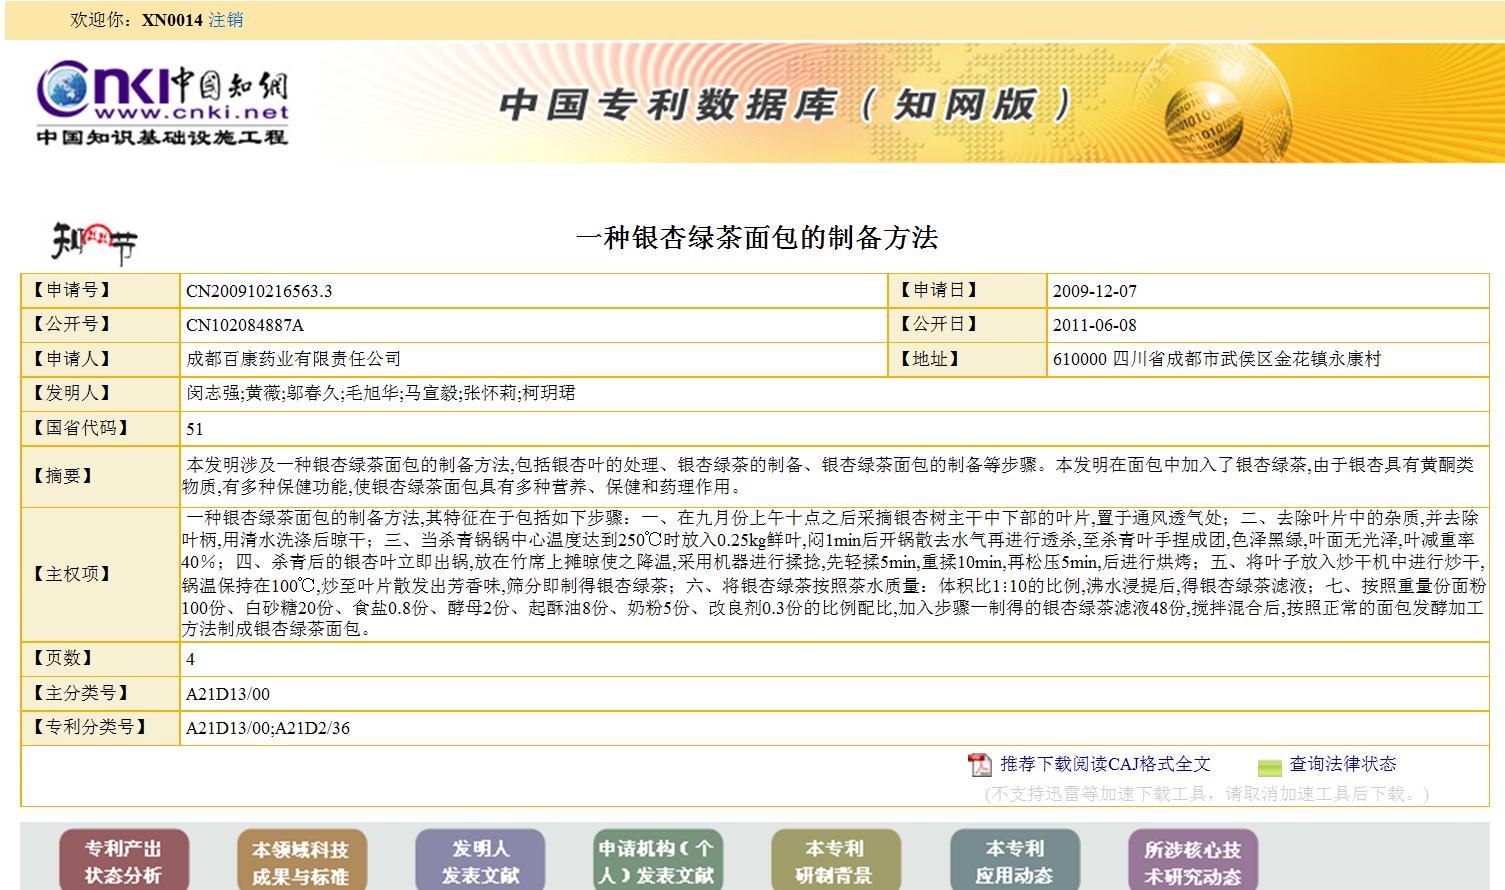This screenshot has width=1505, height=890.
Task: Click the 注销 logout link
Action: coord(225,20)
